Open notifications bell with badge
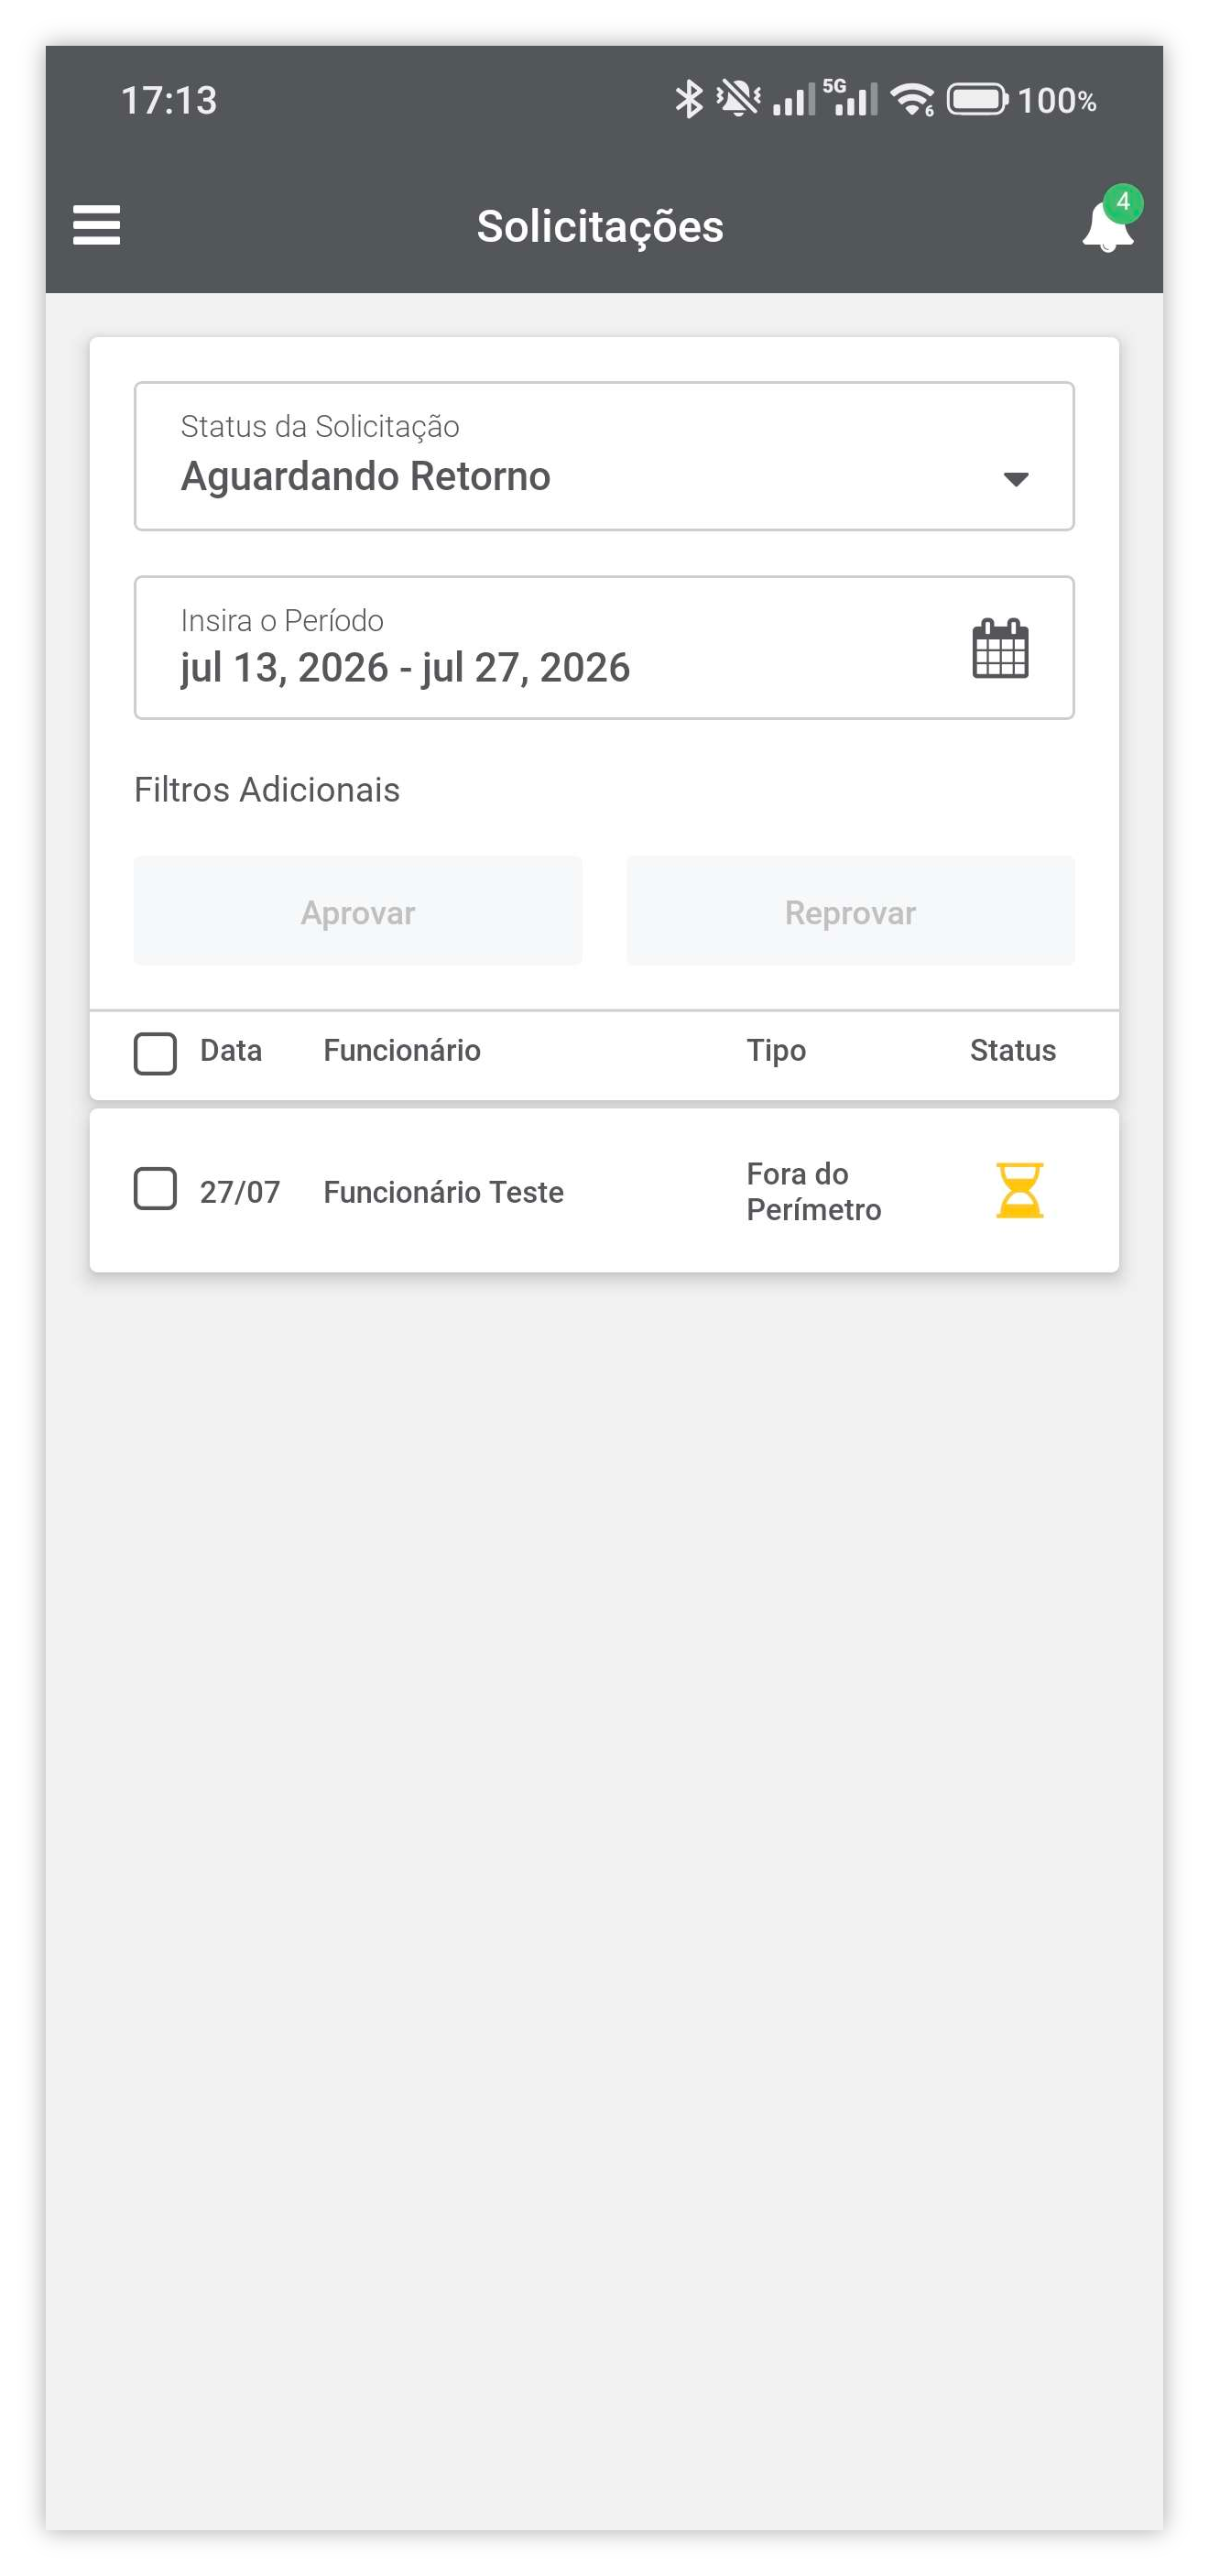 [1108, 222]
